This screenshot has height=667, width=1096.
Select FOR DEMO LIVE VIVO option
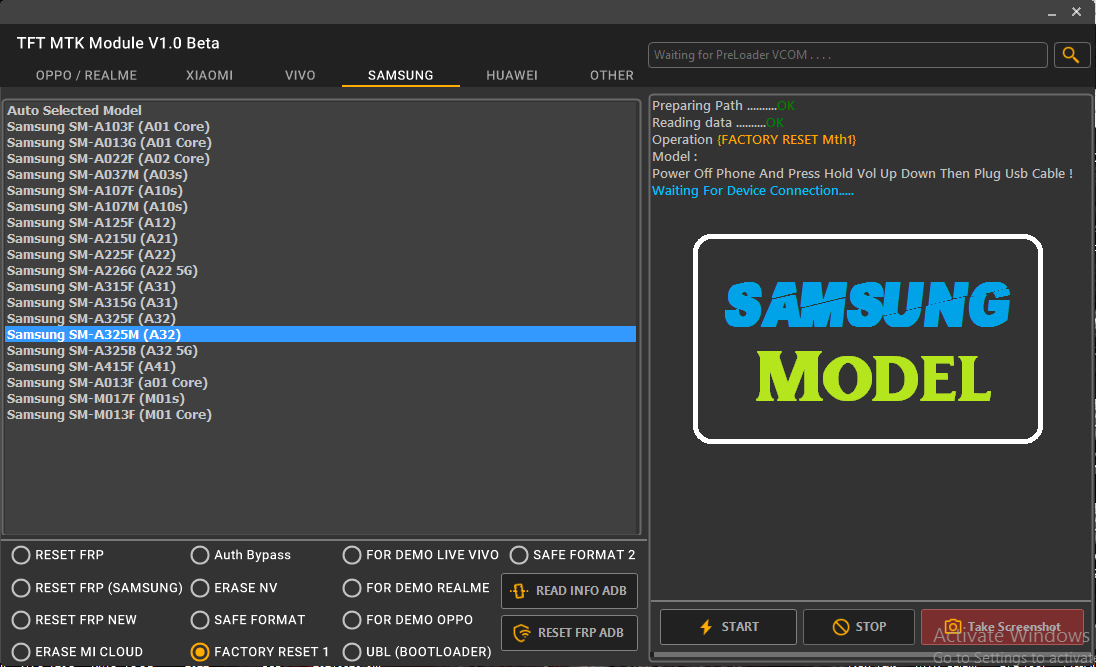point(421,555)
